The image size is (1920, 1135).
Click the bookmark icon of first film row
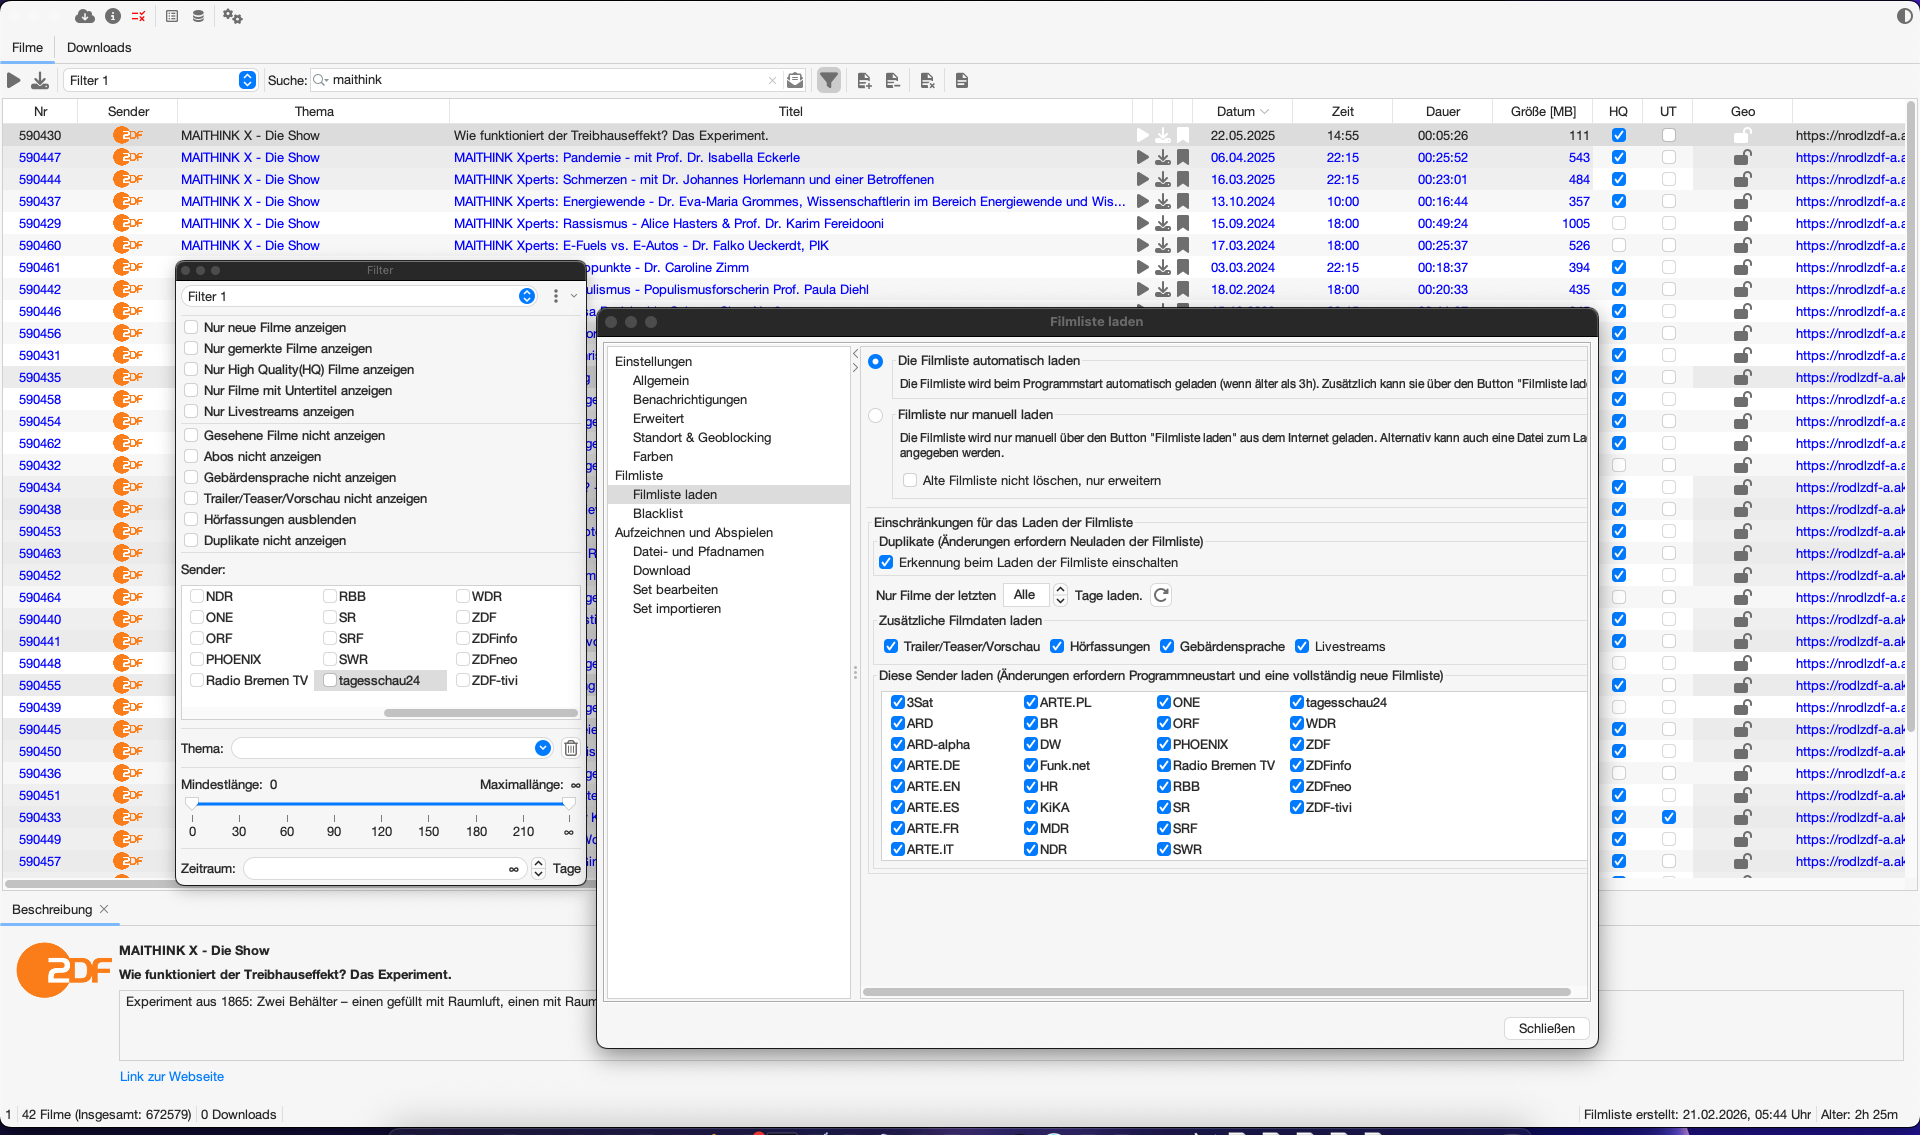click(x=1183, y=135)
